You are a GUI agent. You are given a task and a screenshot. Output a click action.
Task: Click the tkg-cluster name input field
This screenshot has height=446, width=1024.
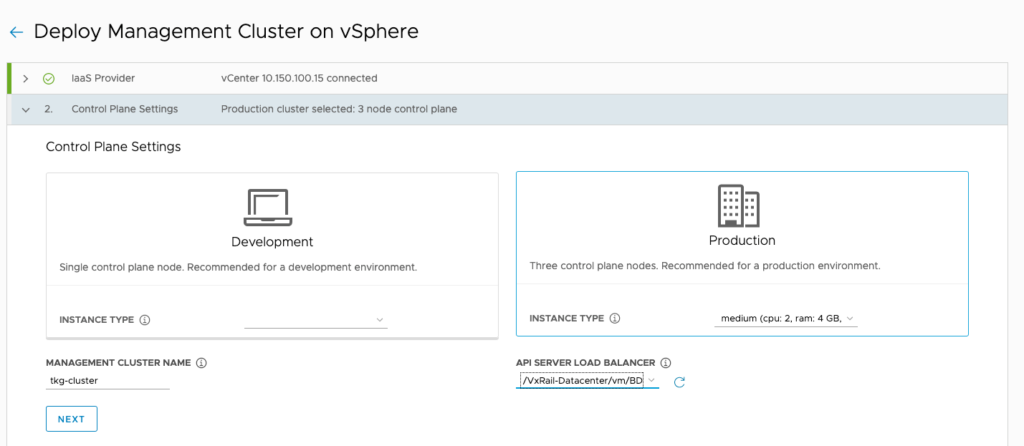[108, 381]
